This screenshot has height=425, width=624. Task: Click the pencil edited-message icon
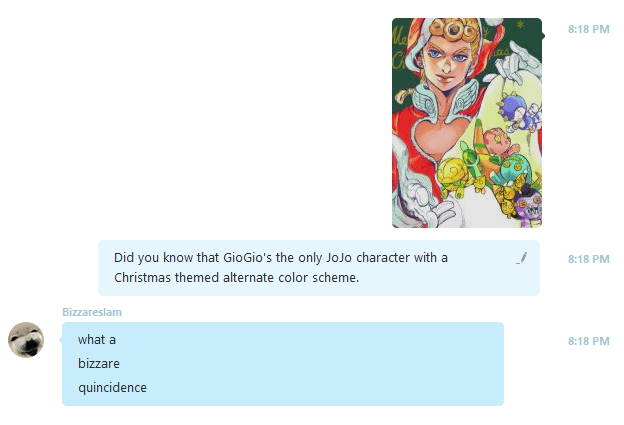[x=521, y=258]
